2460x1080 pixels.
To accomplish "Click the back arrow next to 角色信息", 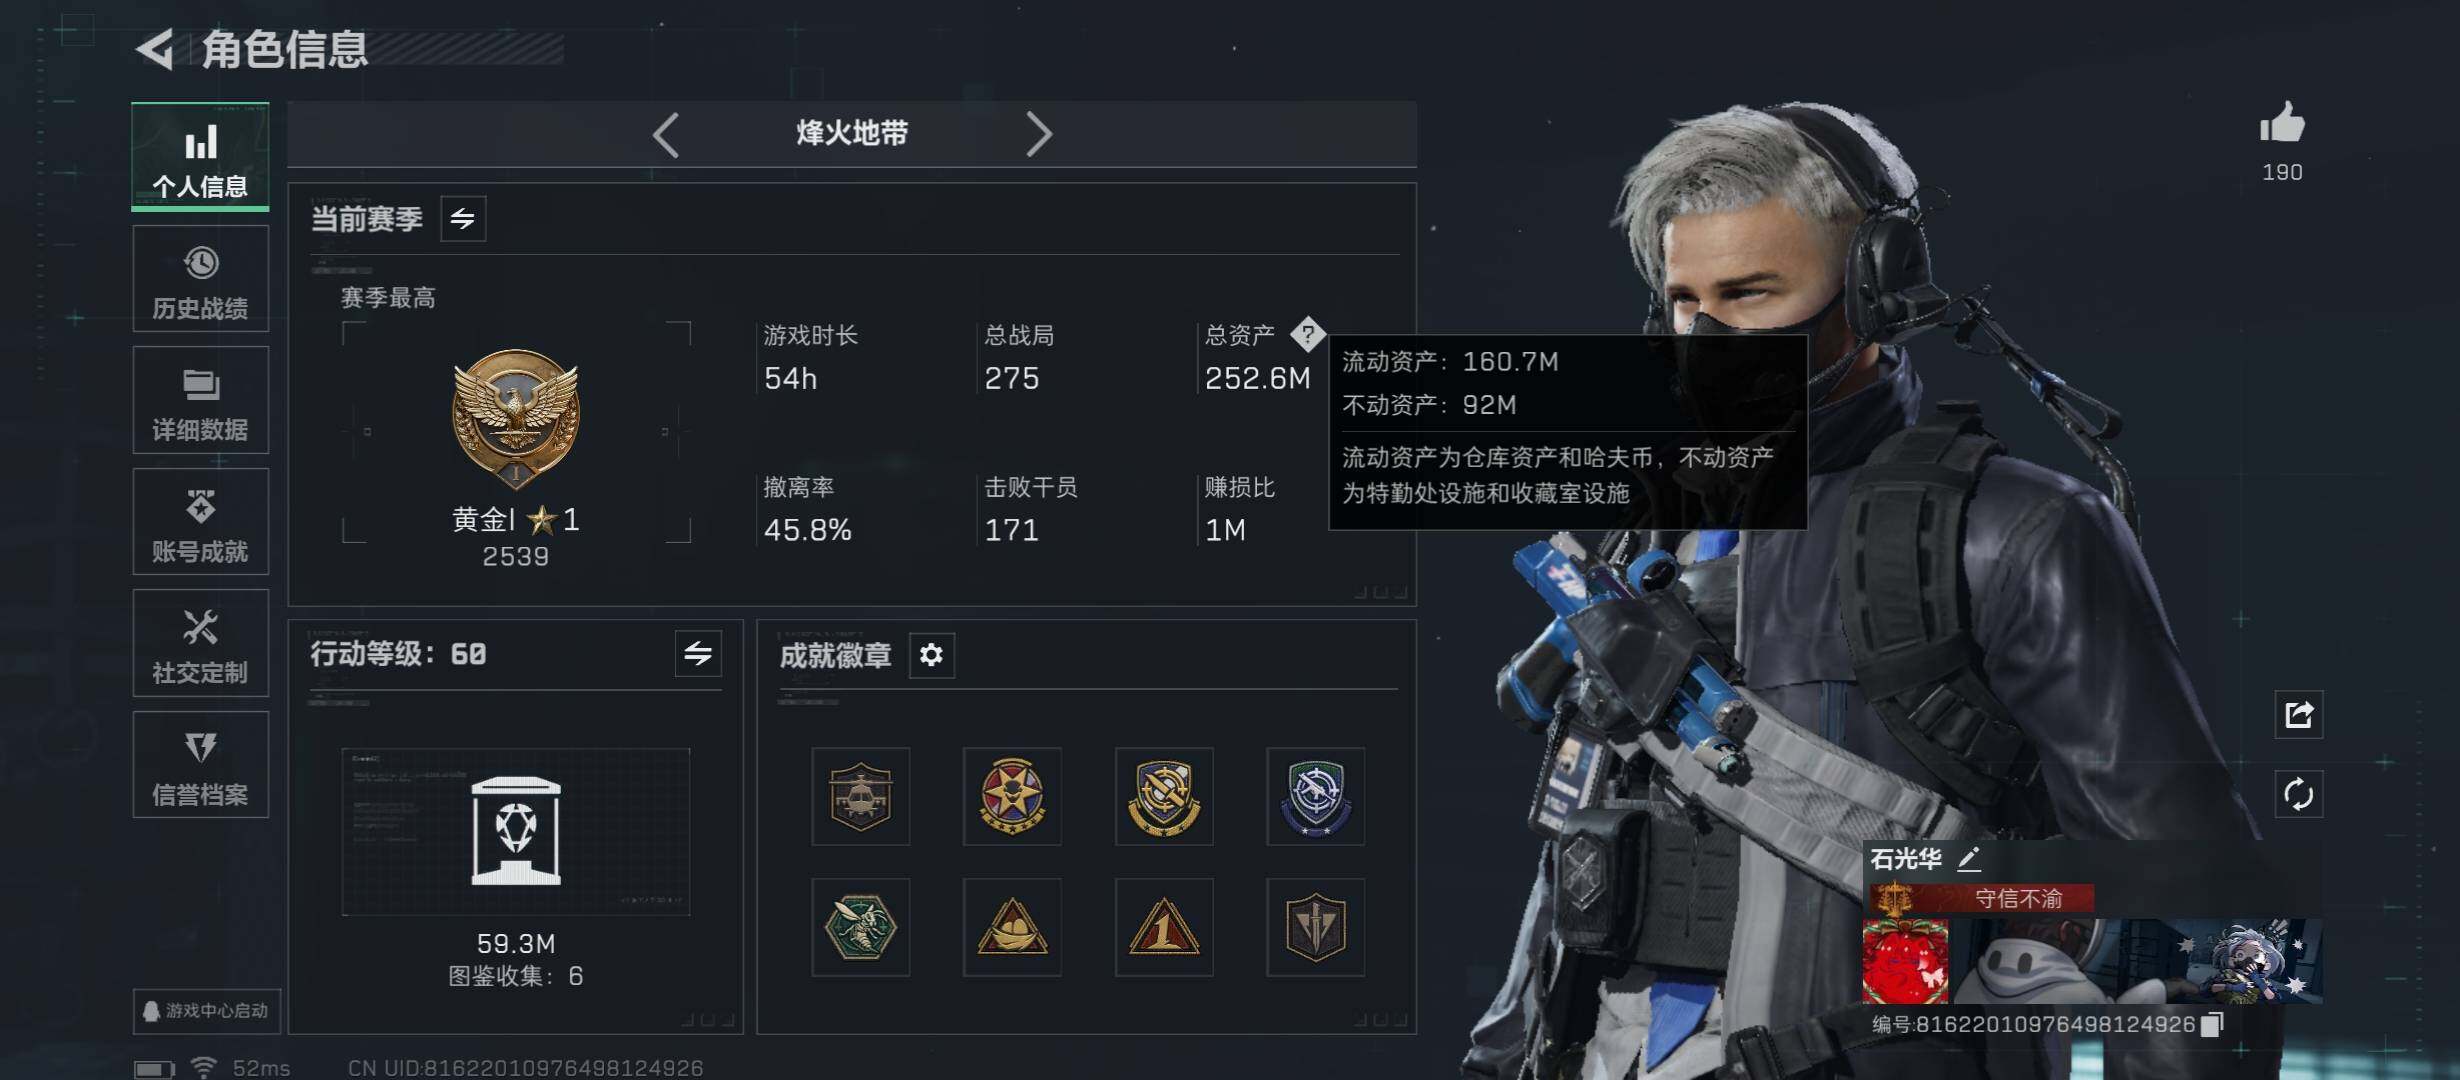I will 156,49.
